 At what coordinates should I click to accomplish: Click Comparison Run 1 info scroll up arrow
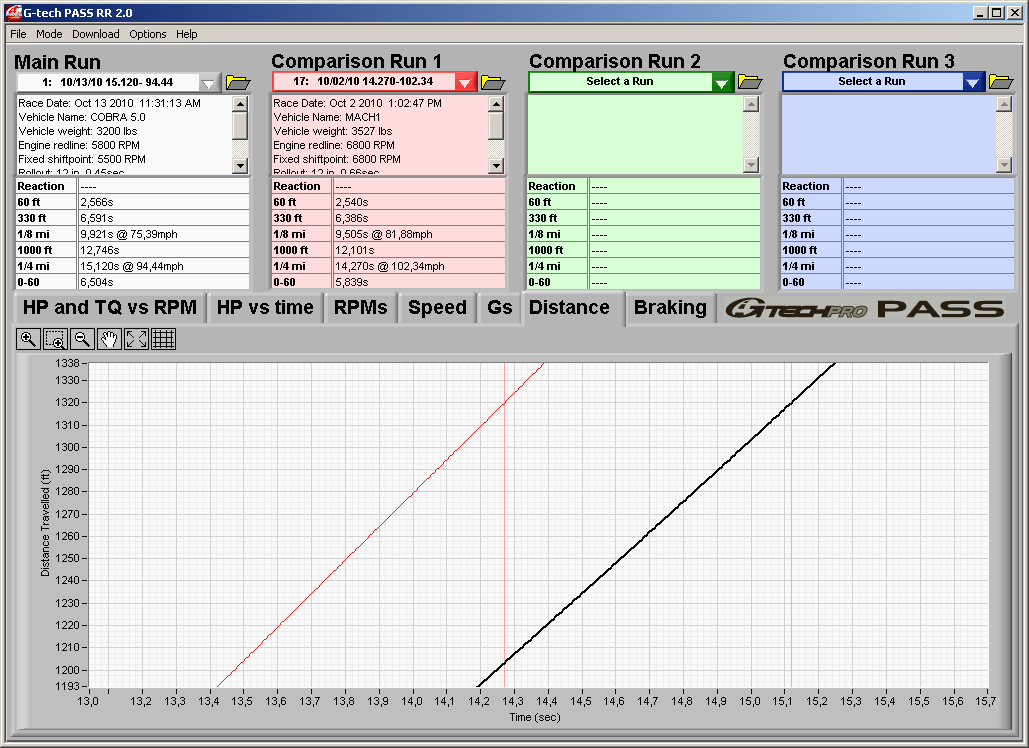tap(496, 104)
